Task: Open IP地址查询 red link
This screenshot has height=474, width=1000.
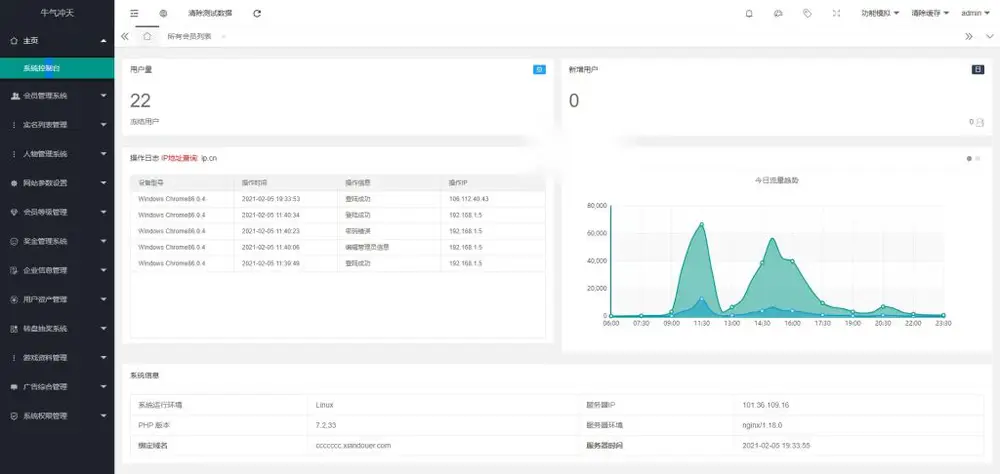Action: coord(180,158)
